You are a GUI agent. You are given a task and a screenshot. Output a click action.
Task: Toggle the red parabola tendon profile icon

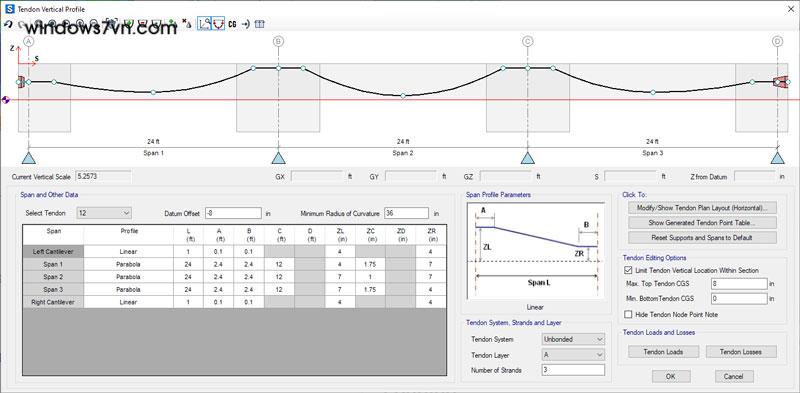click(x=218, y=24)
